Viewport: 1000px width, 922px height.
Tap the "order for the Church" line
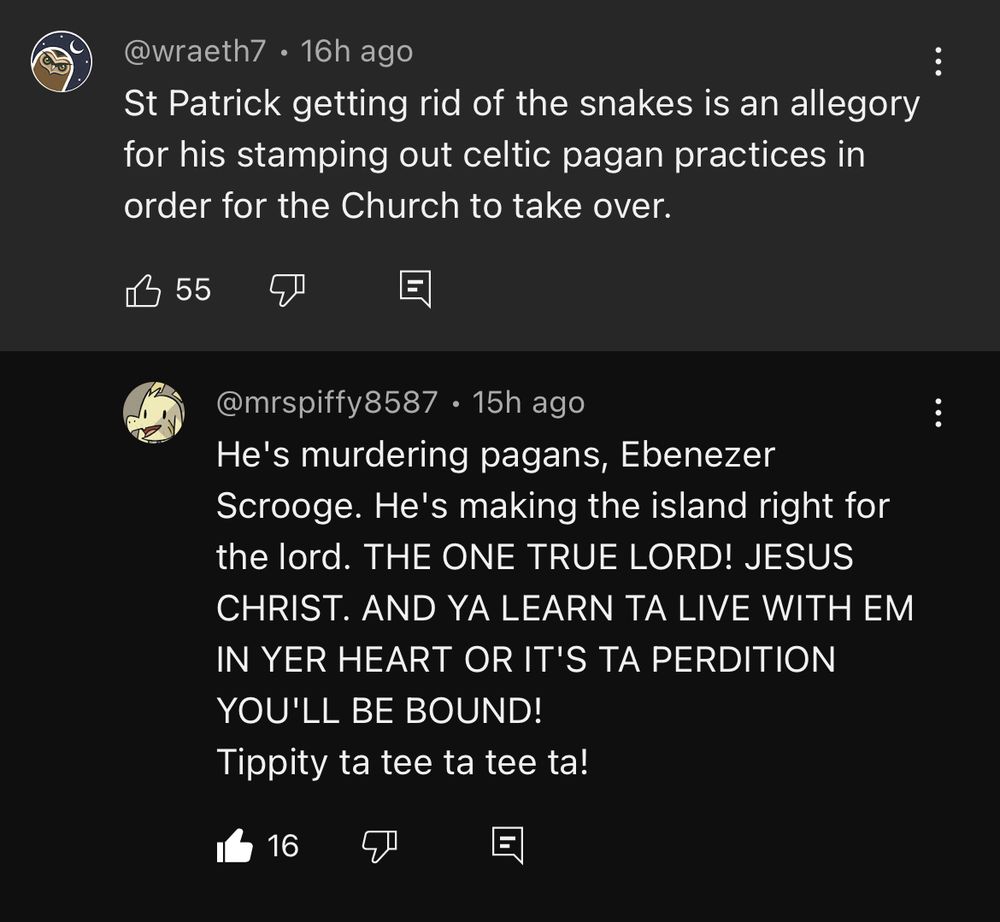[398, 206]
